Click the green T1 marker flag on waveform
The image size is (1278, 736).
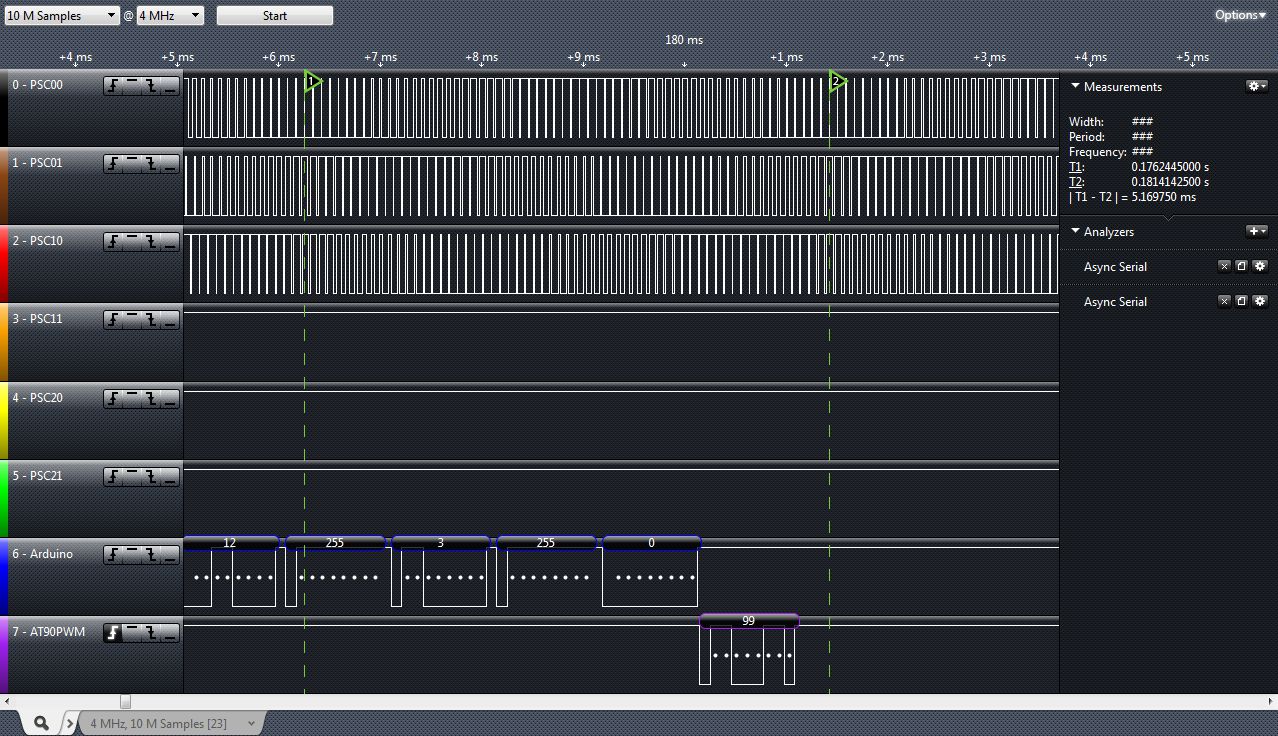312,82
